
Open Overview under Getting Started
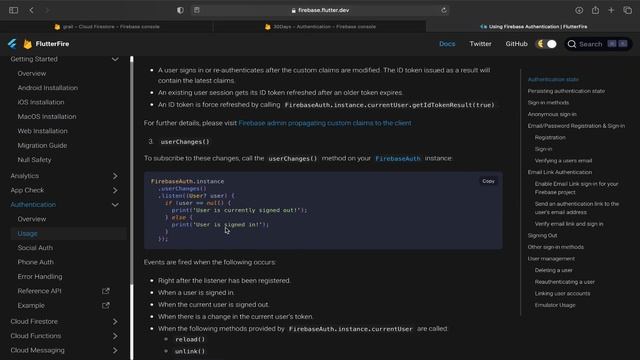coord(32,73)
